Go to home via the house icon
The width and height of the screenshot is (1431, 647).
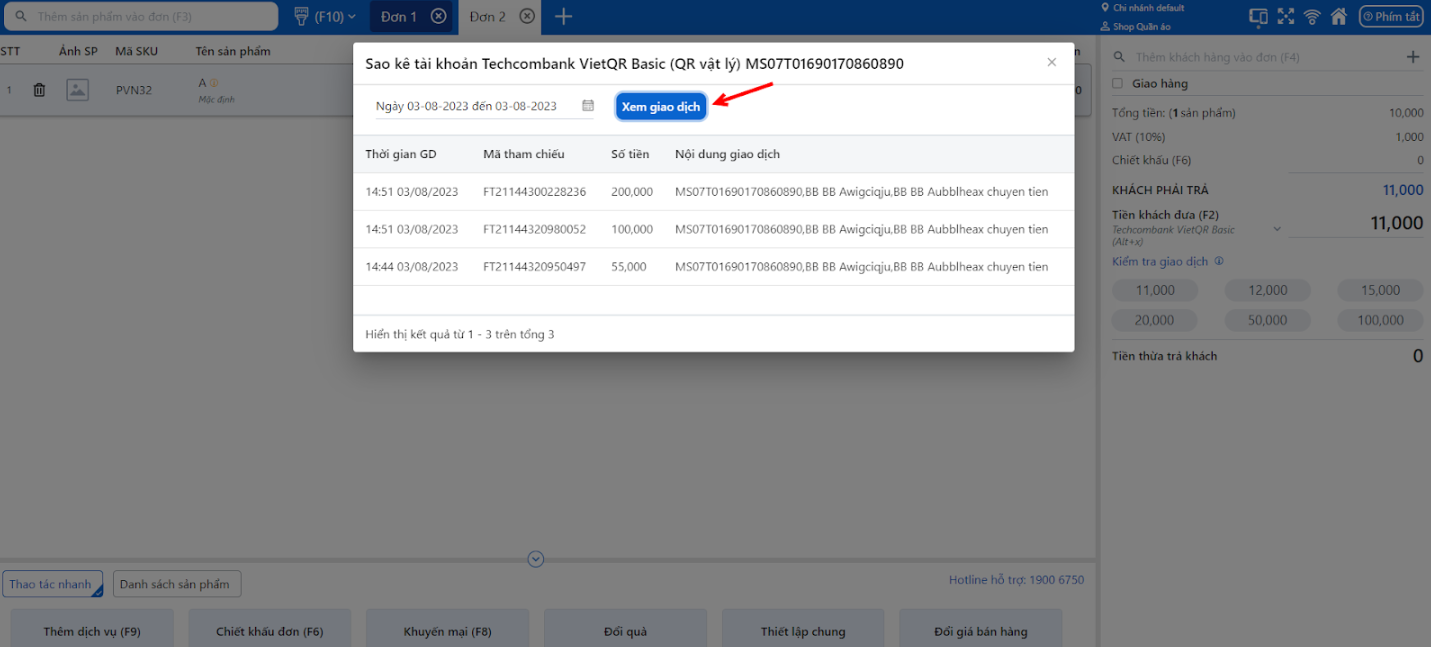pyautogui.click(x=1339, y=16)
